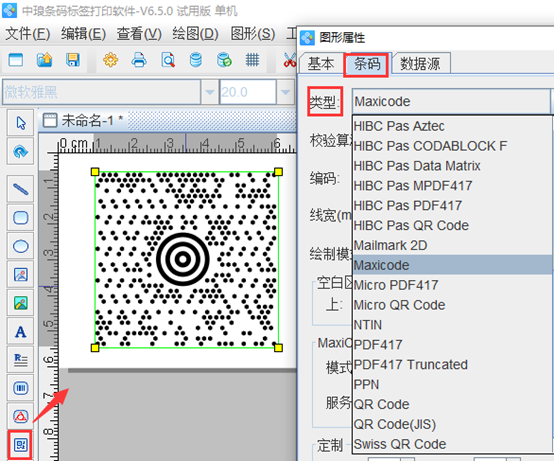This screenshot has height=461, width=554.
Task: Choose Mailmark 2D barcode type
Action: 452,245
